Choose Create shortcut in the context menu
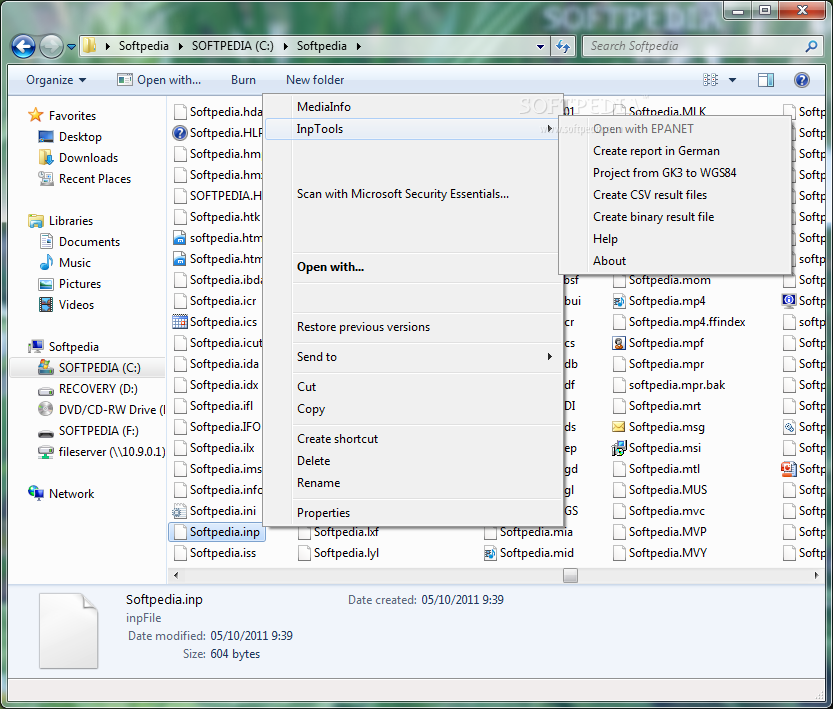Image resolution: width=833 pixels, height=709 pixels. click(x=412, y=439)
